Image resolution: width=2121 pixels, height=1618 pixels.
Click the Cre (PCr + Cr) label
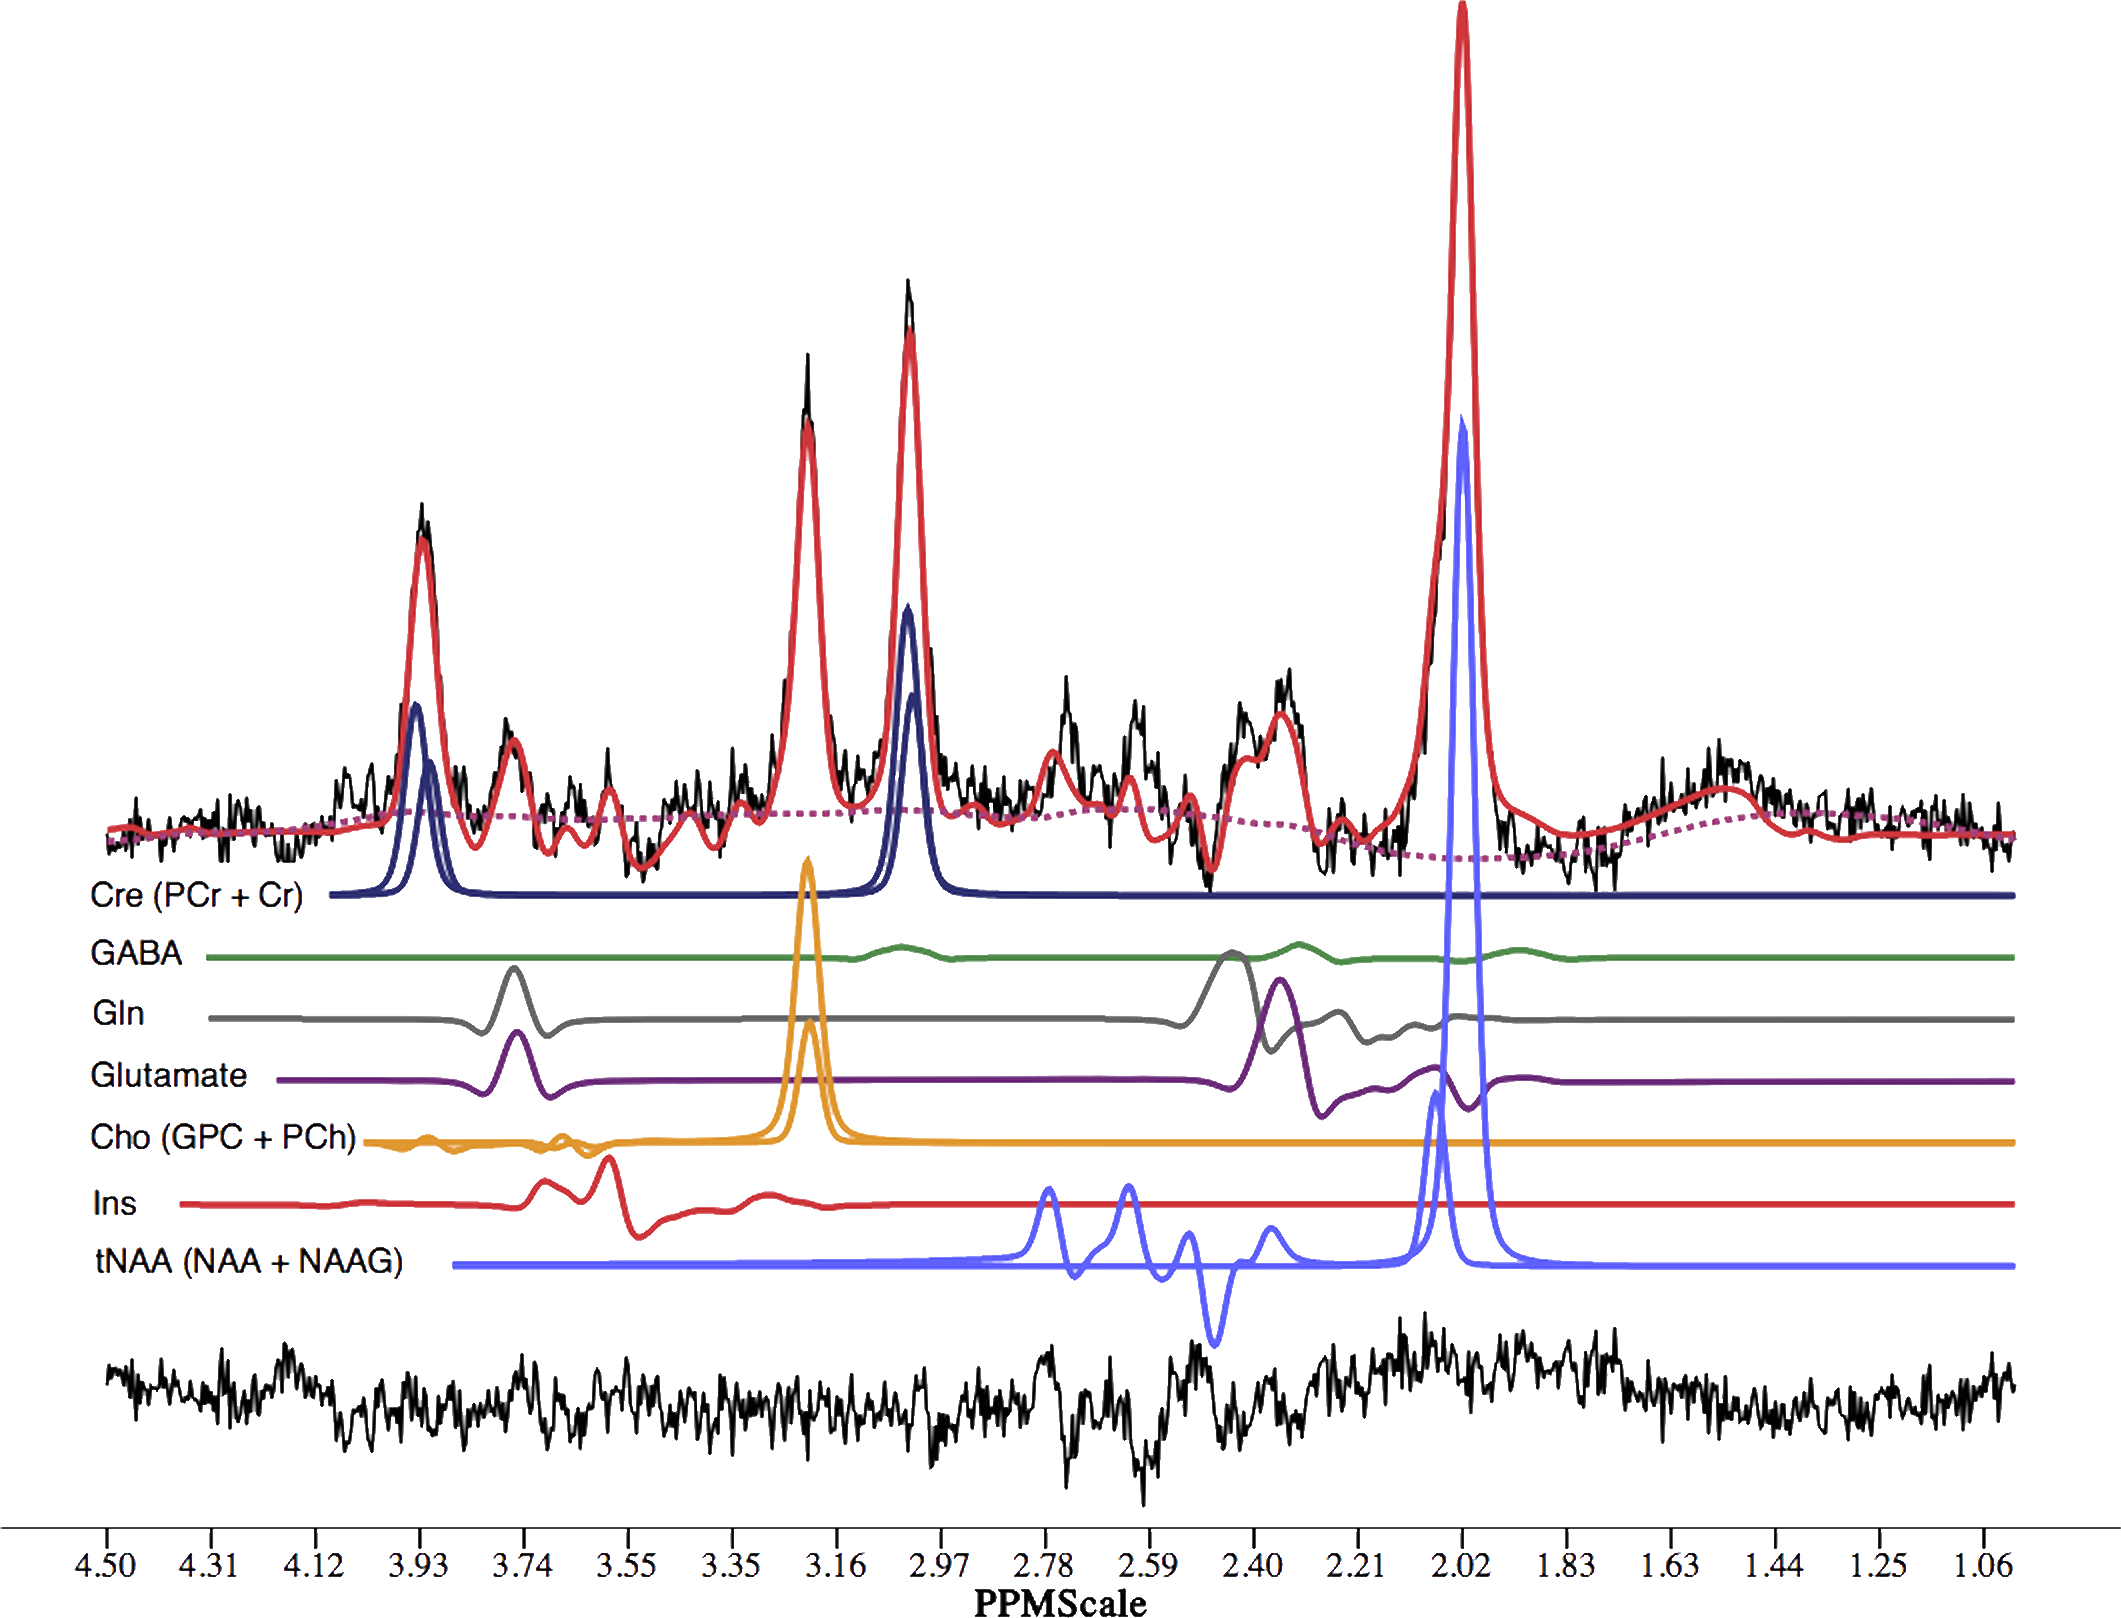[196, 895]
